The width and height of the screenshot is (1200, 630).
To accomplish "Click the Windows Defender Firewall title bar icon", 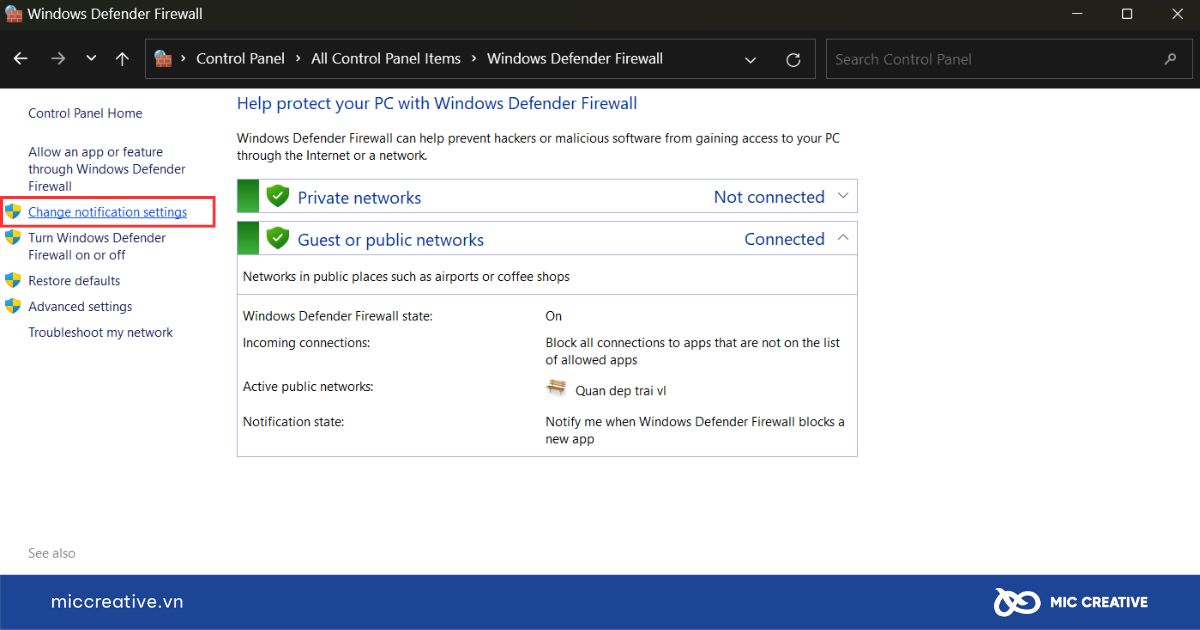I will [x=14, y=14].
